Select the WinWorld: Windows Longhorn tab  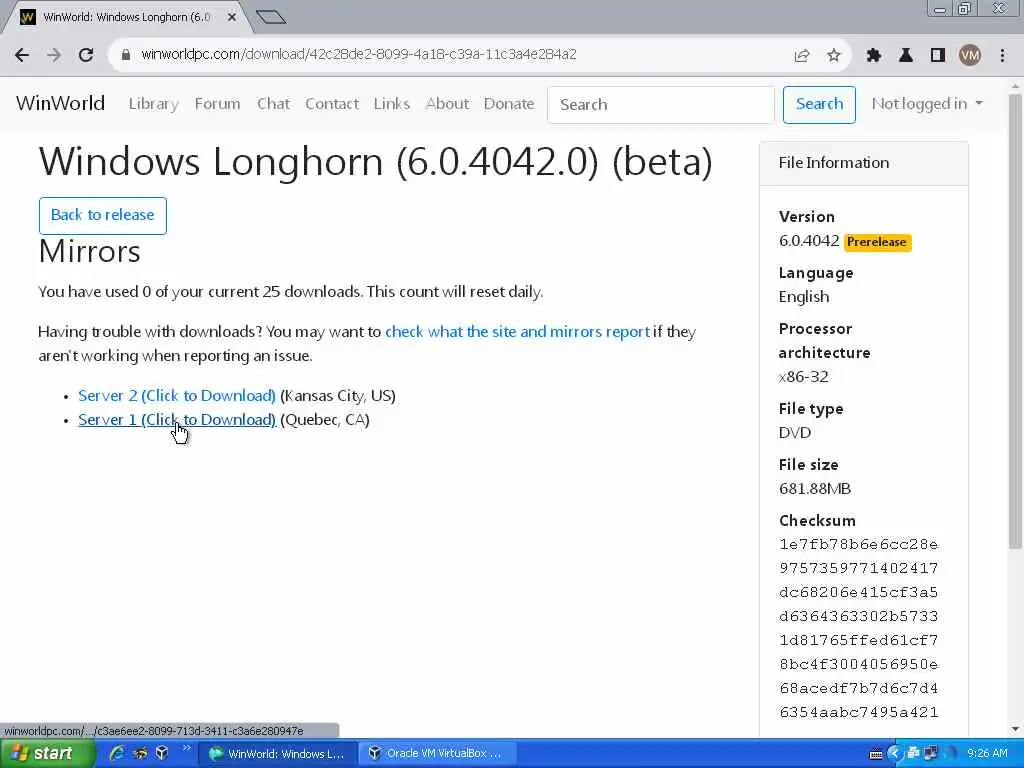tap(127, 18)
